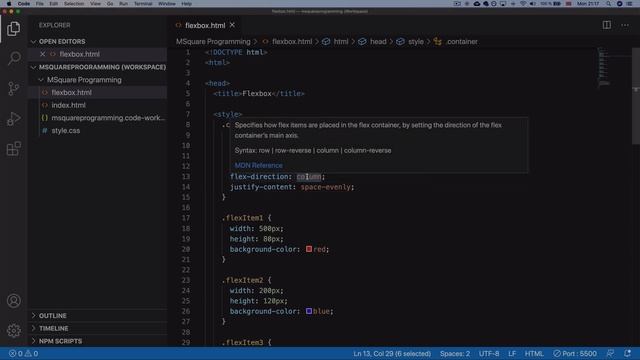Select flexbox.html in the file tree
Viewport: 640px width, 360px height.
tap(98, 93)
